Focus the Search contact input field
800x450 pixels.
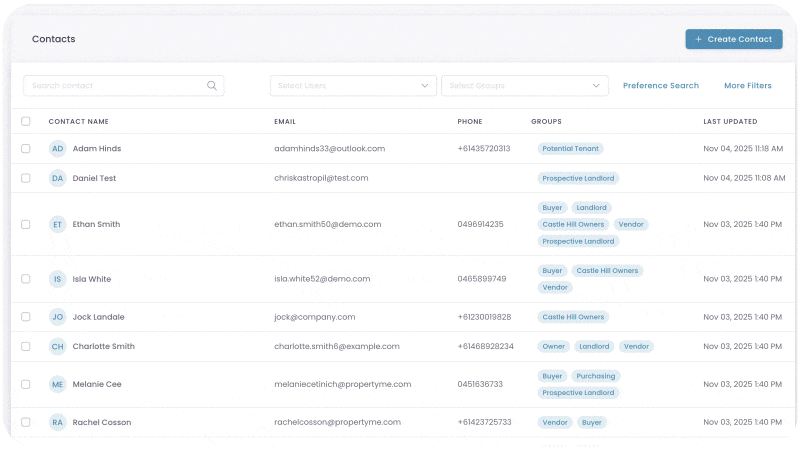(x=123, y=86)
